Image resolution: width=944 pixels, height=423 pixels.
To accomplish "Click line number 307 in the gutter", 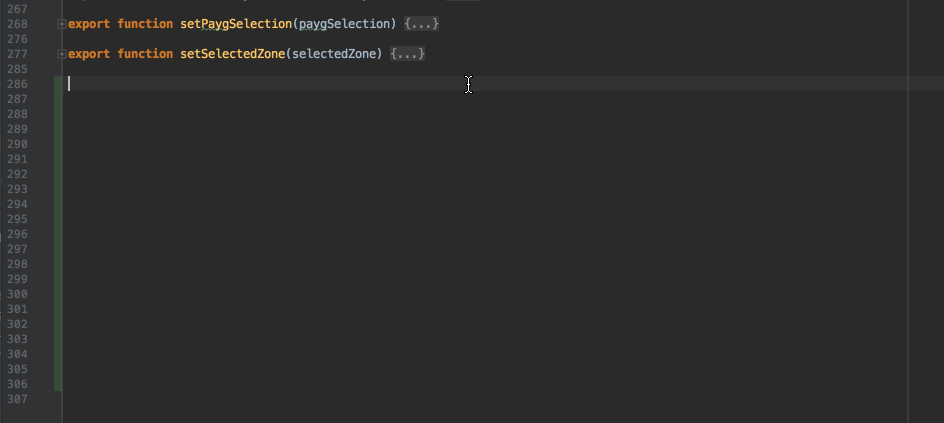I will coord(17,400).
